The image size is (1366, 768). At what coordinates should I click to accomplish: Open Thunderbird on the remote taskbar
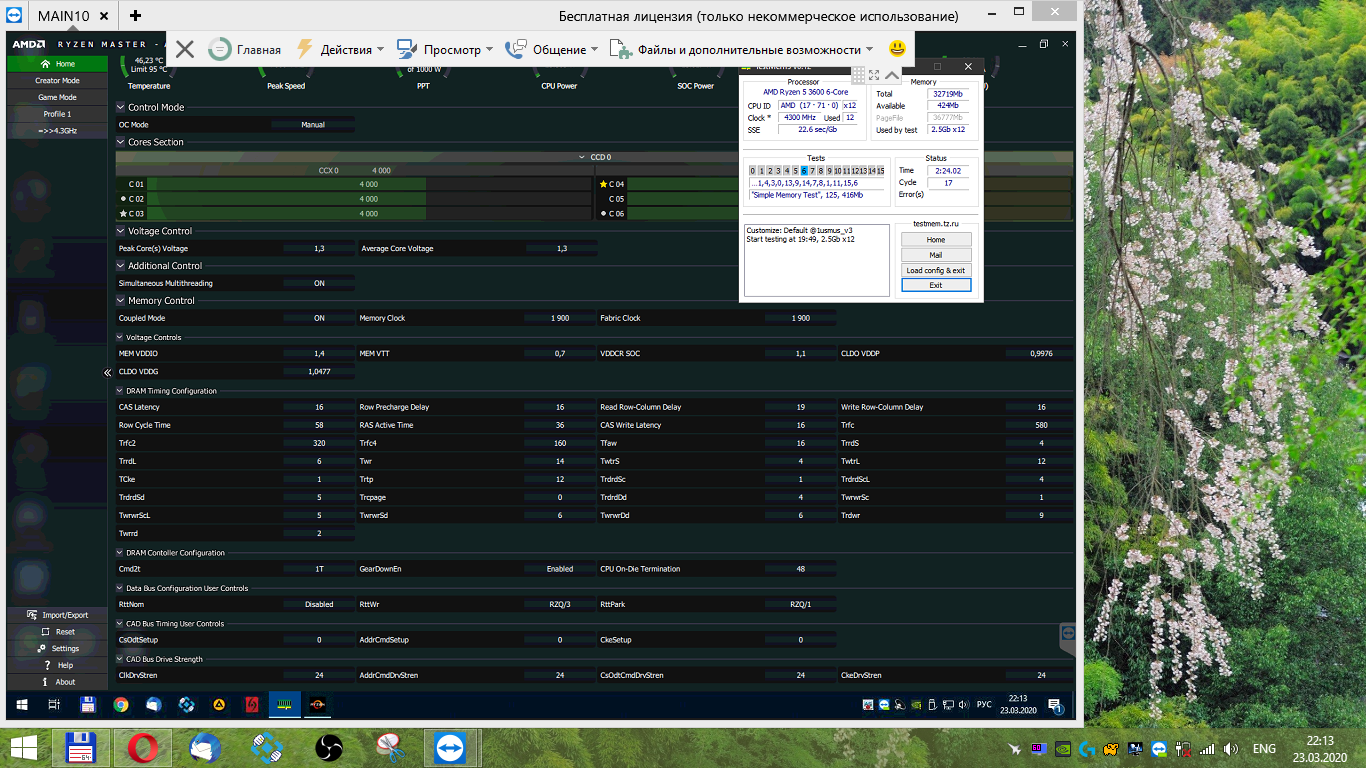click(x=153, y=704)
